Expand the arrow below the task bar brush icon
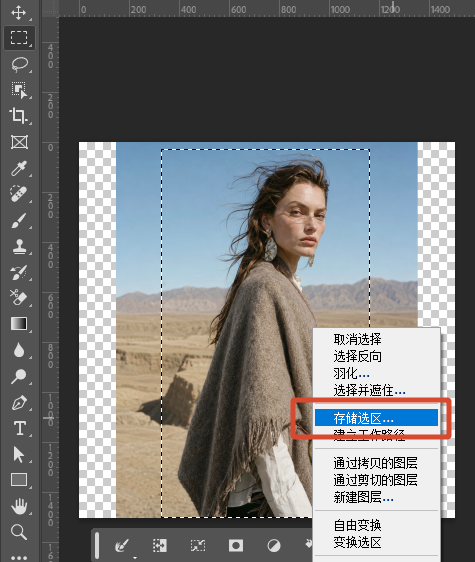 [135, 558]
